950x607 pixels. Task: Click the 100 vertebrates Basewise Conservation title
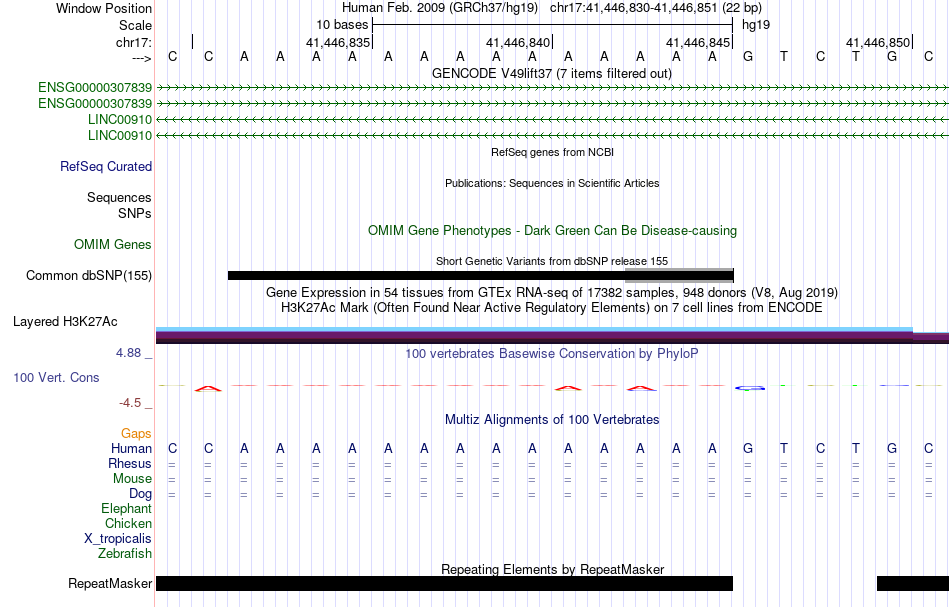552,354
